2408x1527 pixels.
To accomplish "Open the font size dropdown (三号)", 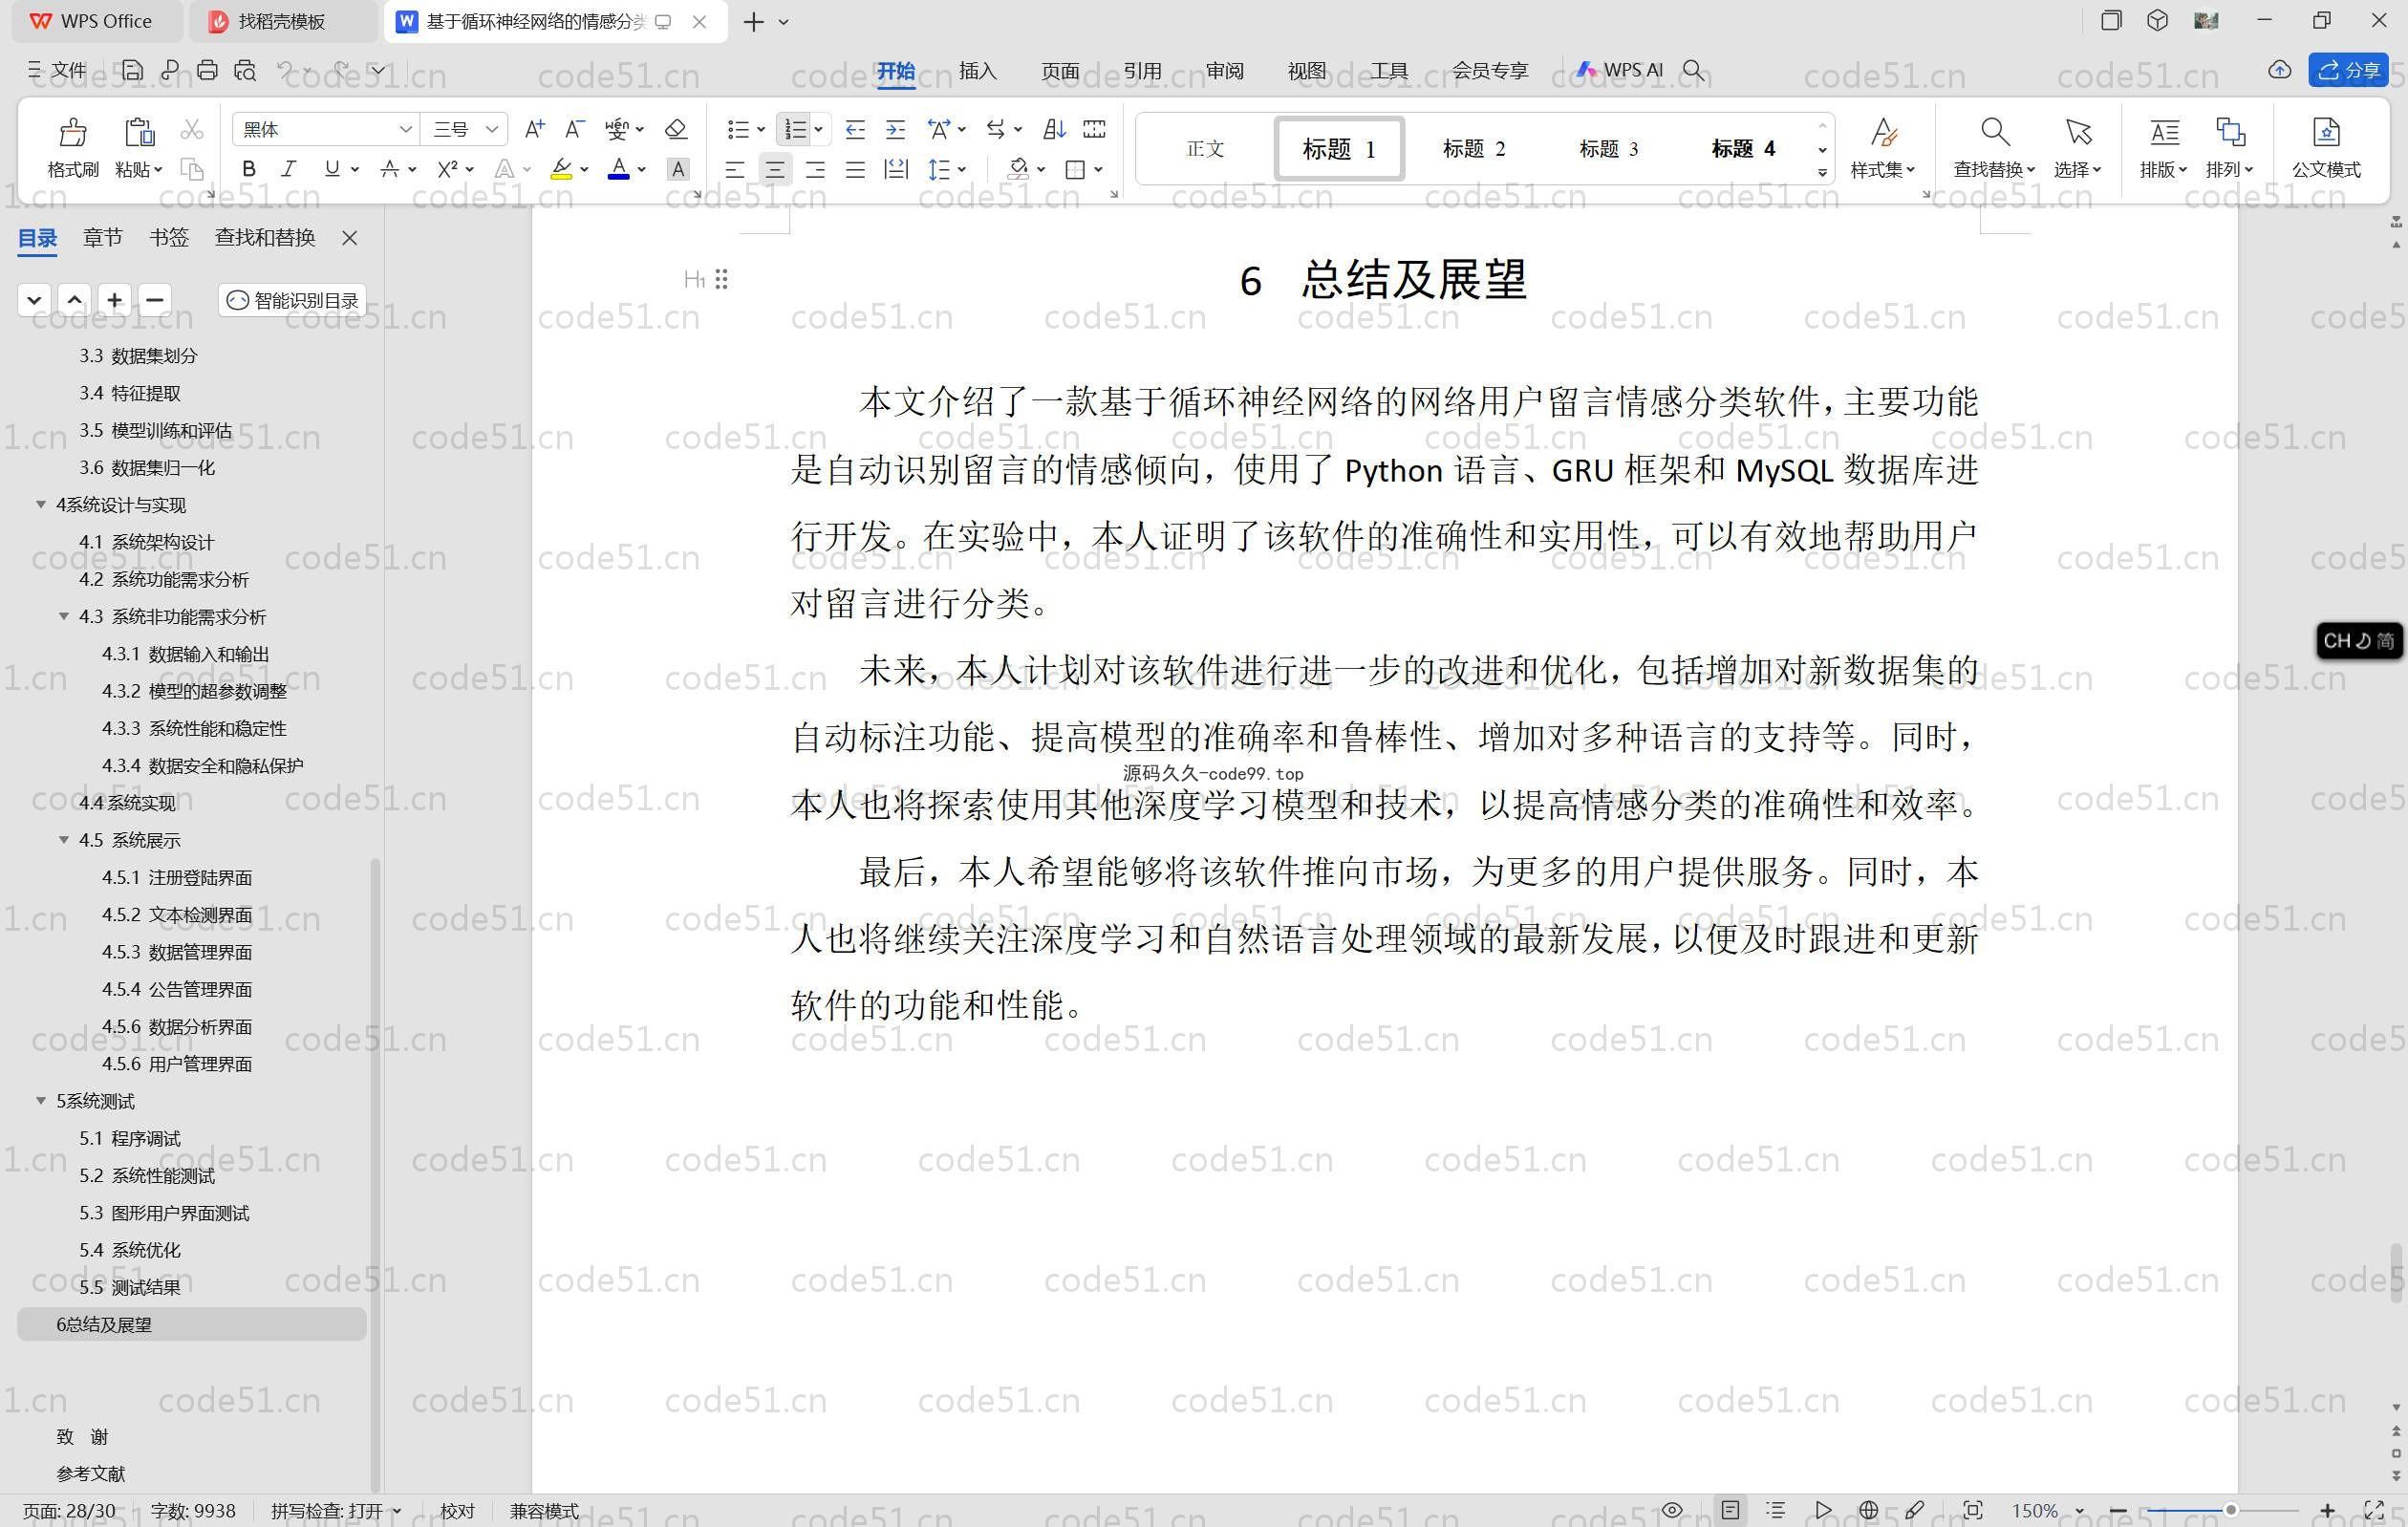I will [x=492, y=129].
